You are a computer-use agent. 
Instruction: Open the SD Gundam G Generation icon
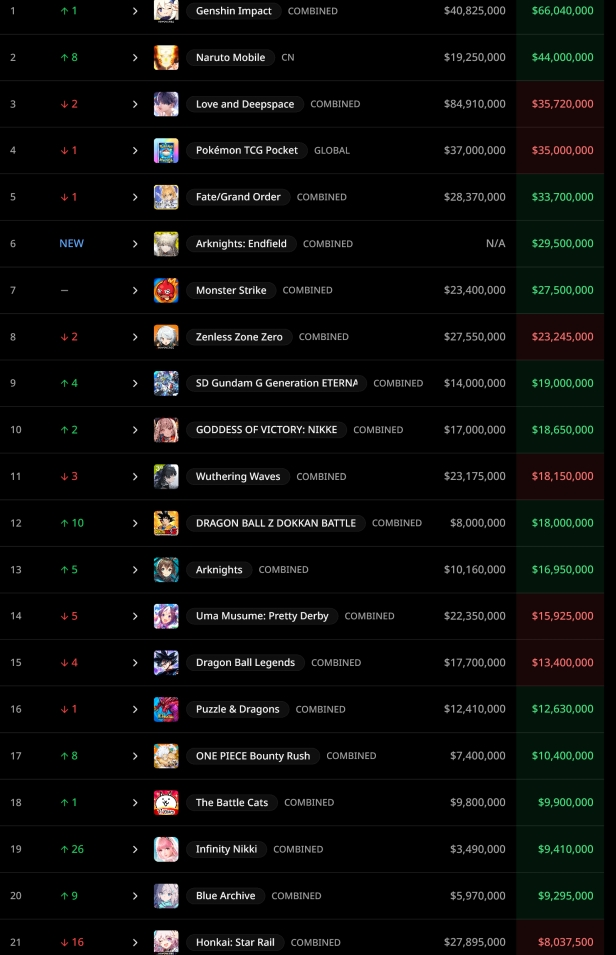(166, 383)
